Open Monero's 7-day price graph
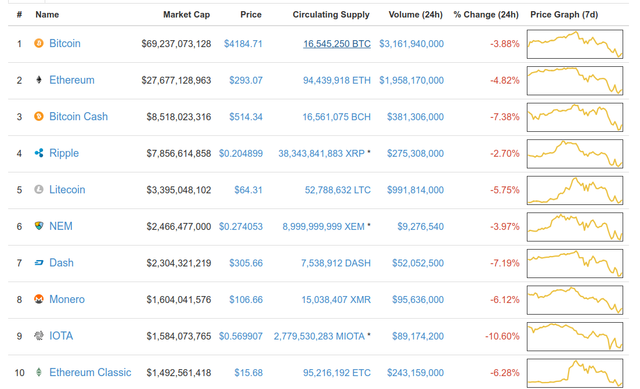 575,300
